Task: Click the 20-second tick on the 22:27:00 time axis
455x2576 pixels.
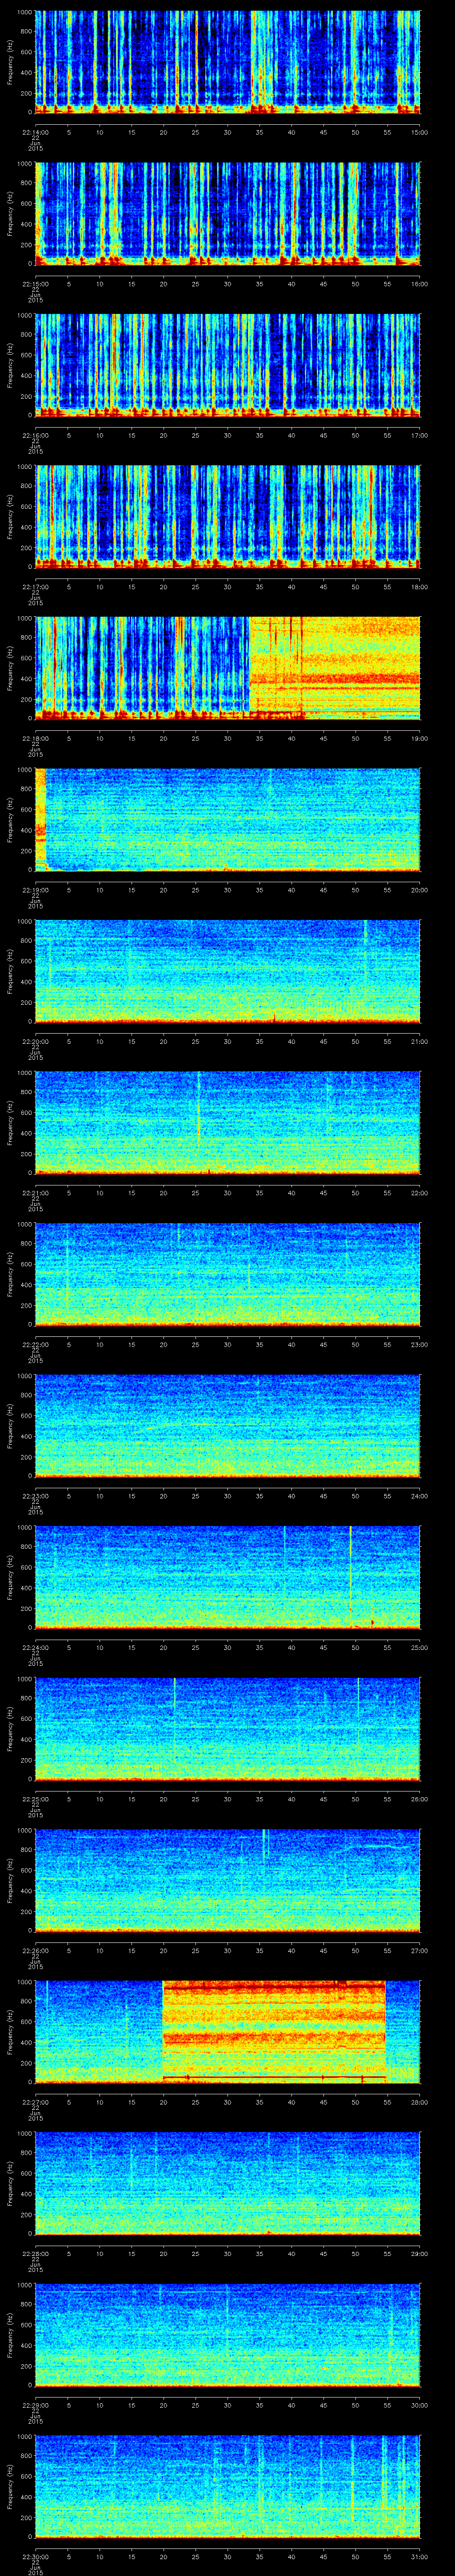Action: coord(164,2101)
